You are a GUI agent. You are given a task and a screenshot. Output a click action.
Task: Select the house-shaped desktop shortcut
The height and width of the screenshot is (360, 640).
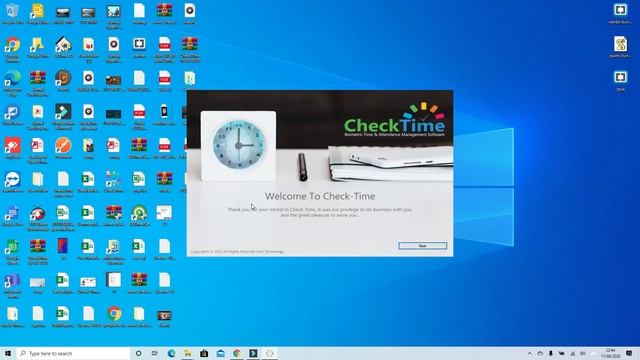click(x=63, y=45)
